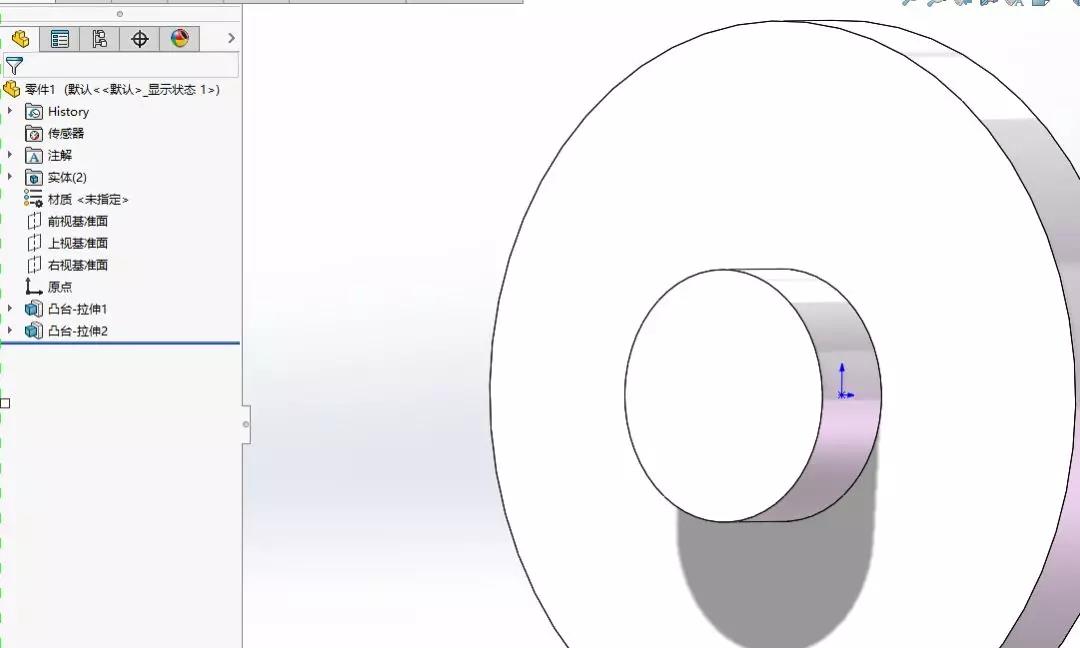
Task: Select the 传感器 sensors folder icon
Action: (34, 134)
